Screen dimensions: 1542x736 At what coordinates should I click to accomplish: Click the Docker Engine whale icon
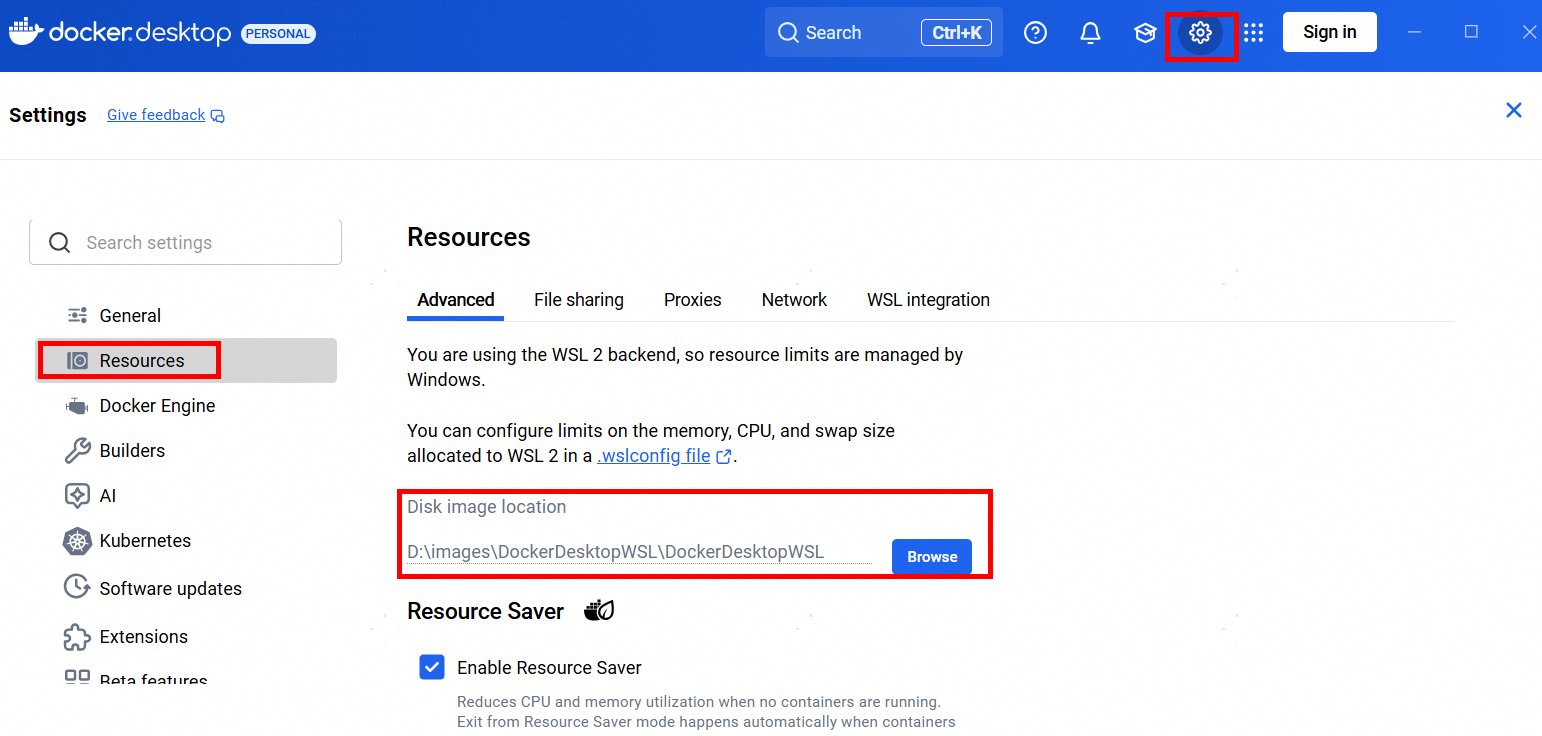(x=77, y=406)
